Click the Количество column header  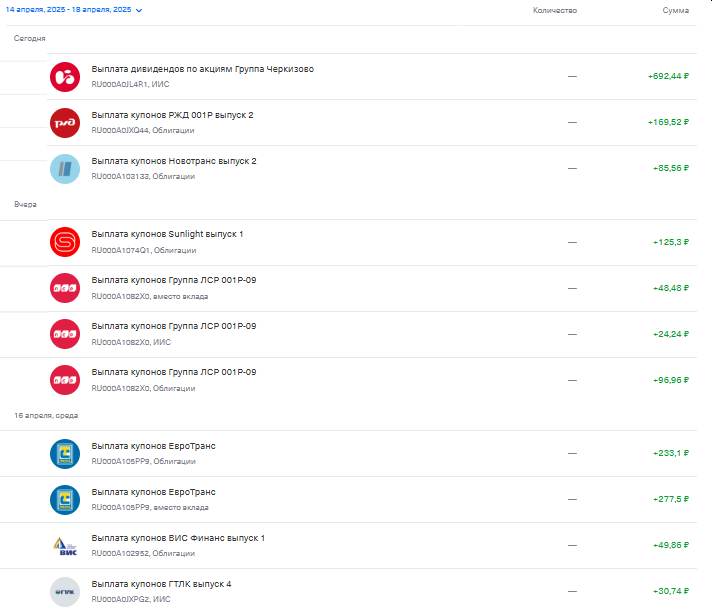[x=554, y=10]
